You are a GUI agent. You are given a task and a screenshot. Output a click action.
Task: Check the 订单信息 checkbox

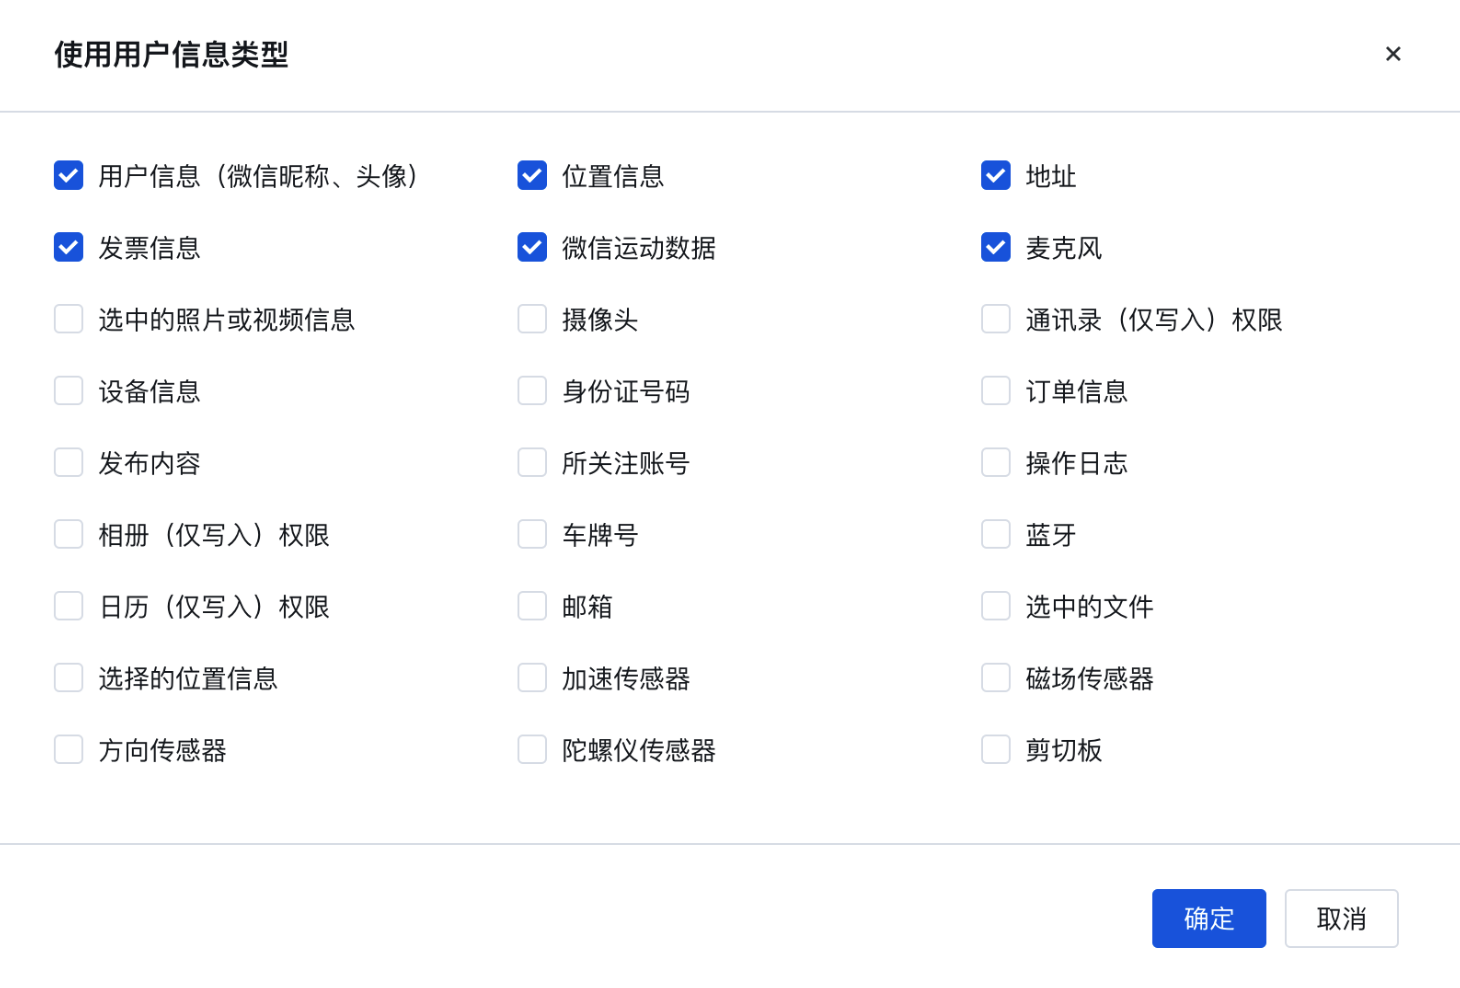(x=996, y=391)
